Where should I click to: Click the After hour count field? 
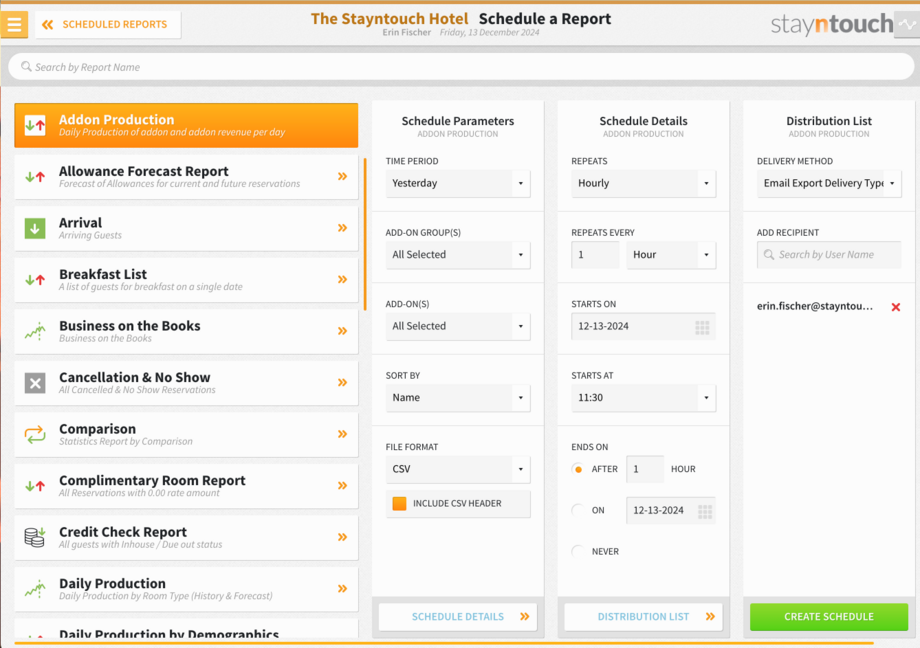click(645, 470)
